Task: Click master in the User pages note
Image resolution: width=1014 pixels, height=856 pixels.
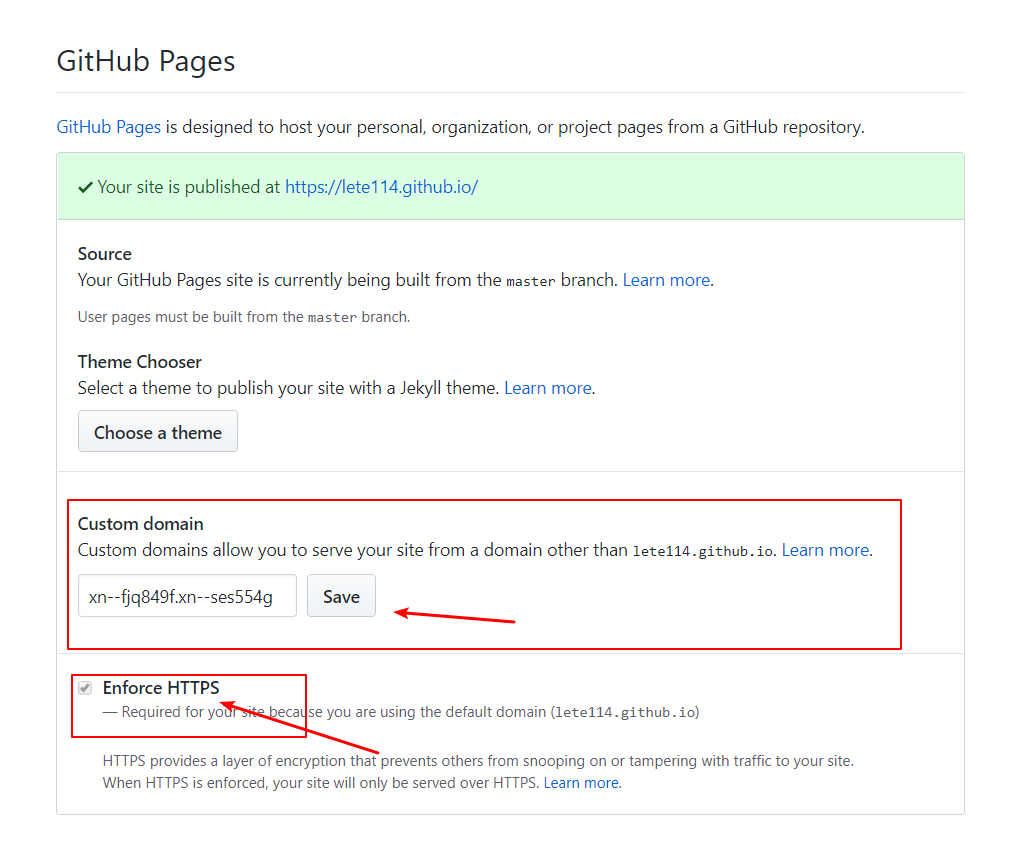Action: (331, 318)
